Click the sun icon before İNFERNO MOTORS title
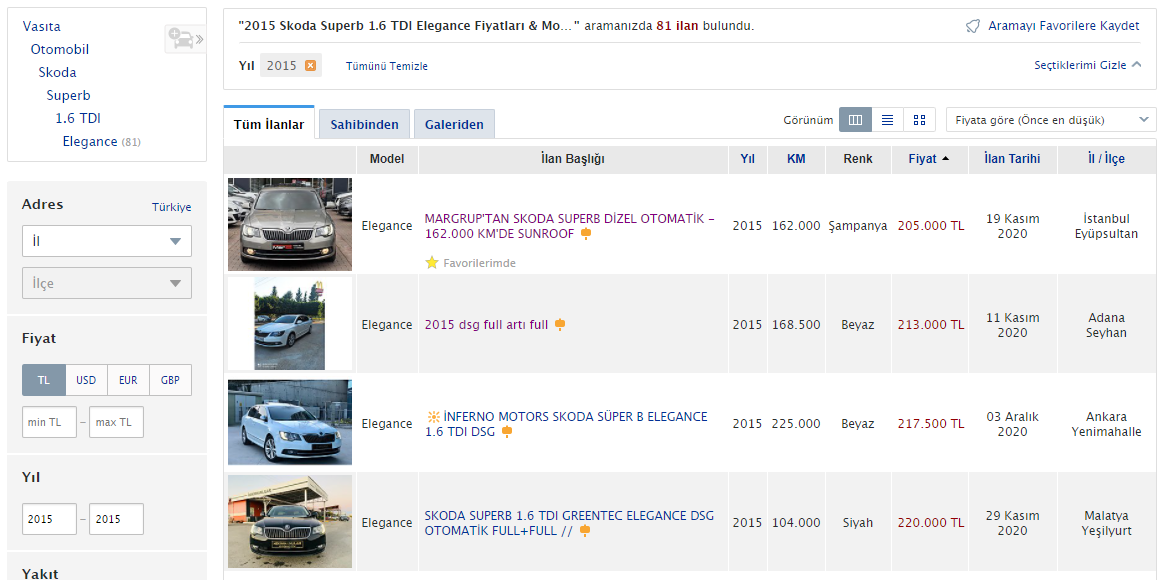Image resolution: width=1165 pixels, height=580 pixels. [433, 416]
